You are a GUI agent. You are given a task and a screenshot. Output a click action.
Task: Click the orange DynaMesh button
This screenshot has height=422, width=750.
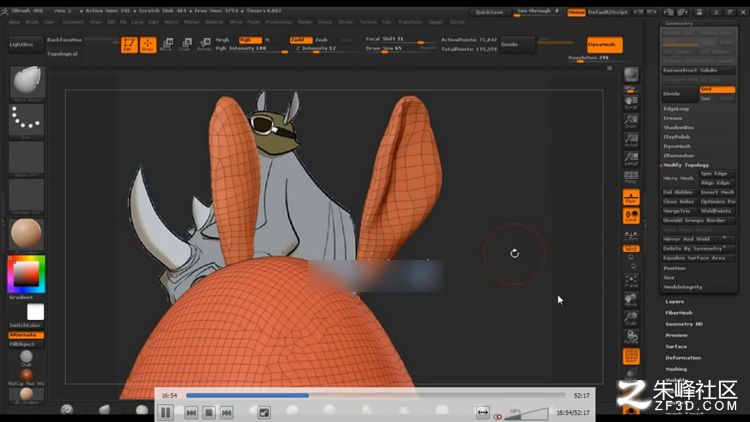point(605,44)
